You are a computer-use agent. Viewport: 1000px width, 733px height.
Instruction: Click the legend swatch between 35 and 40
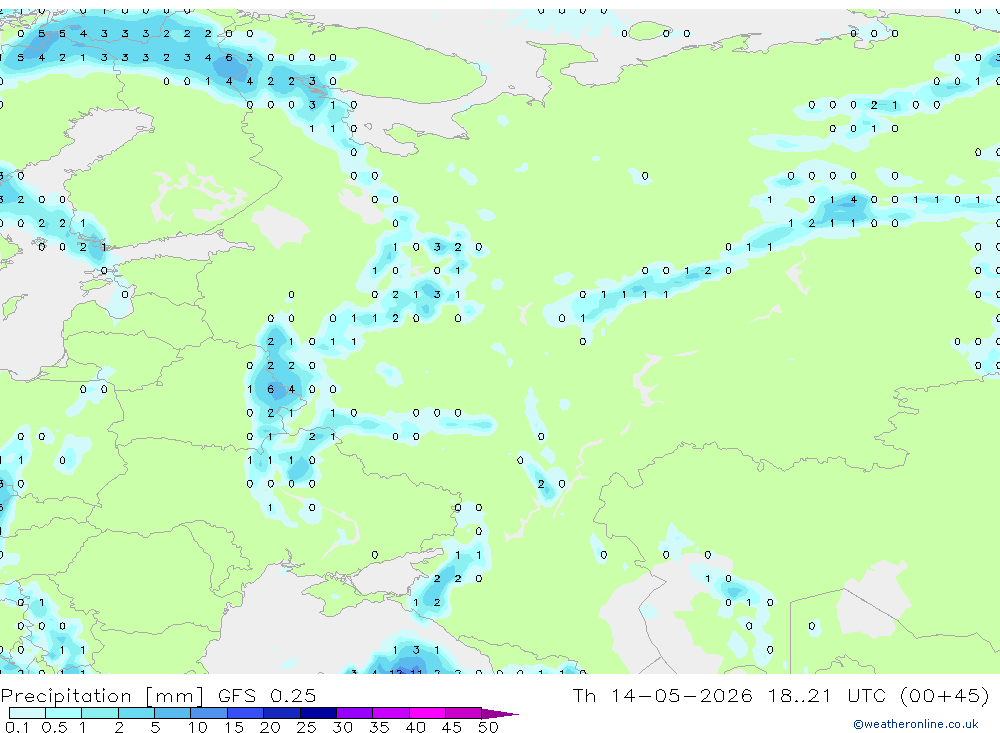point(391,713)
